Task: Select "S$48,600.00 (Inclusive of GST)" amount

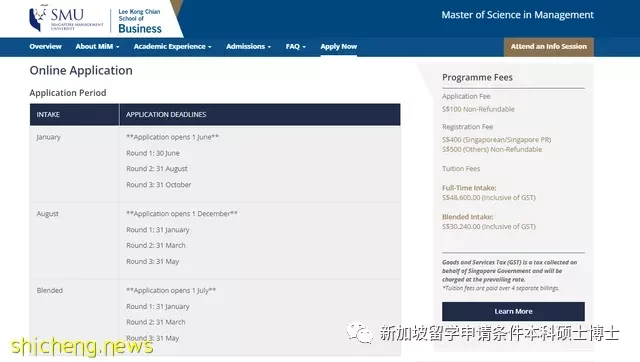Action: pyautogui.click(x=489, y=198)
